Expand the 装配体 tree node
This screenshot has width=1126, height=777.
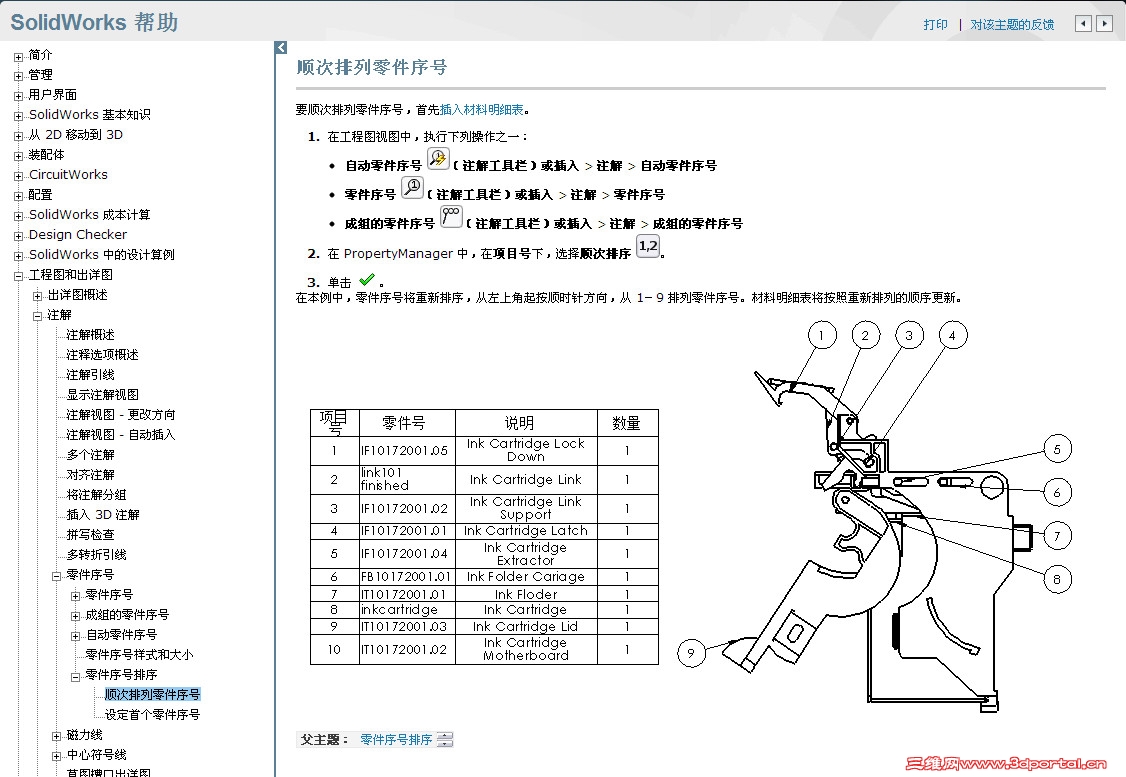pos(19,156)
